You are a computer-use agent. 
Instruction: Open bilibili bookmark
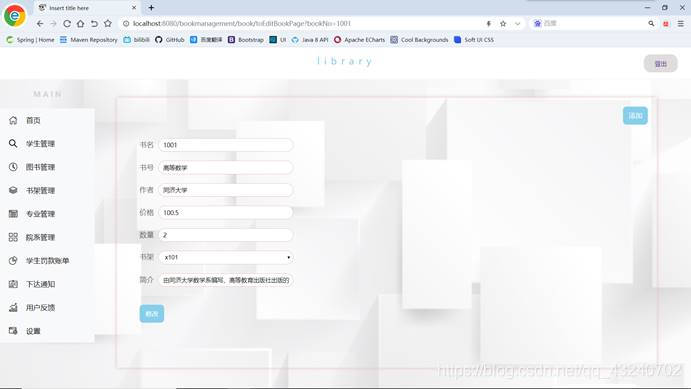(137, 40)
